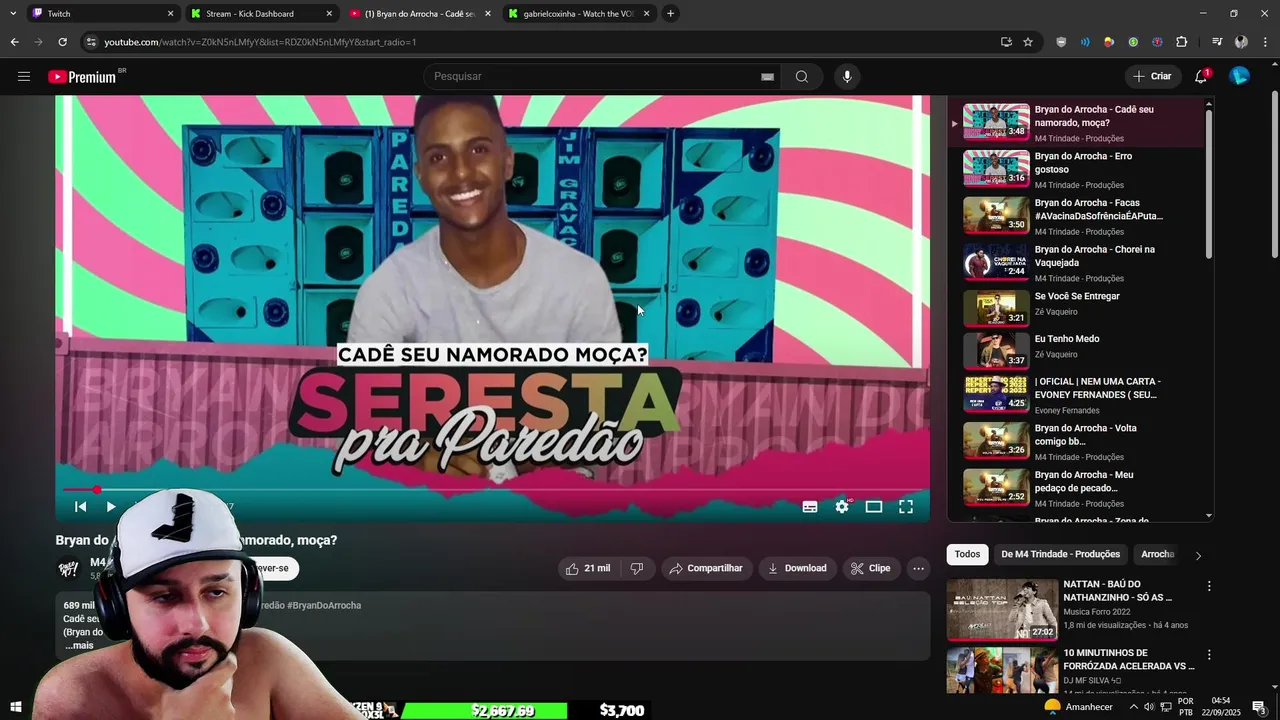Show more filter chips with the arrow
Screen dimensions: 1280x720
tap(1198, 555)
